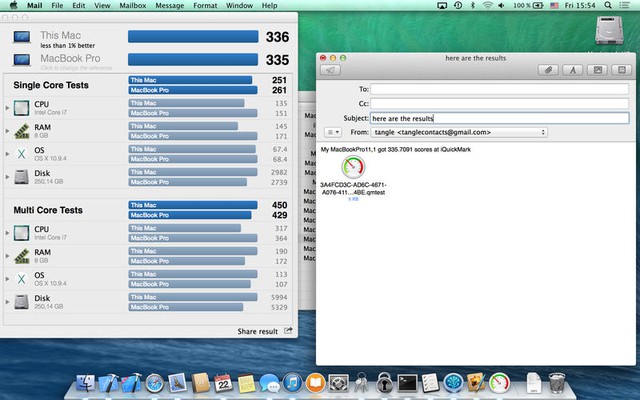Click the Multi Core Tests heading
Image resolution: width=640 pixels, height=400 pixels.
pyautogui.click(x=48, y=210)
